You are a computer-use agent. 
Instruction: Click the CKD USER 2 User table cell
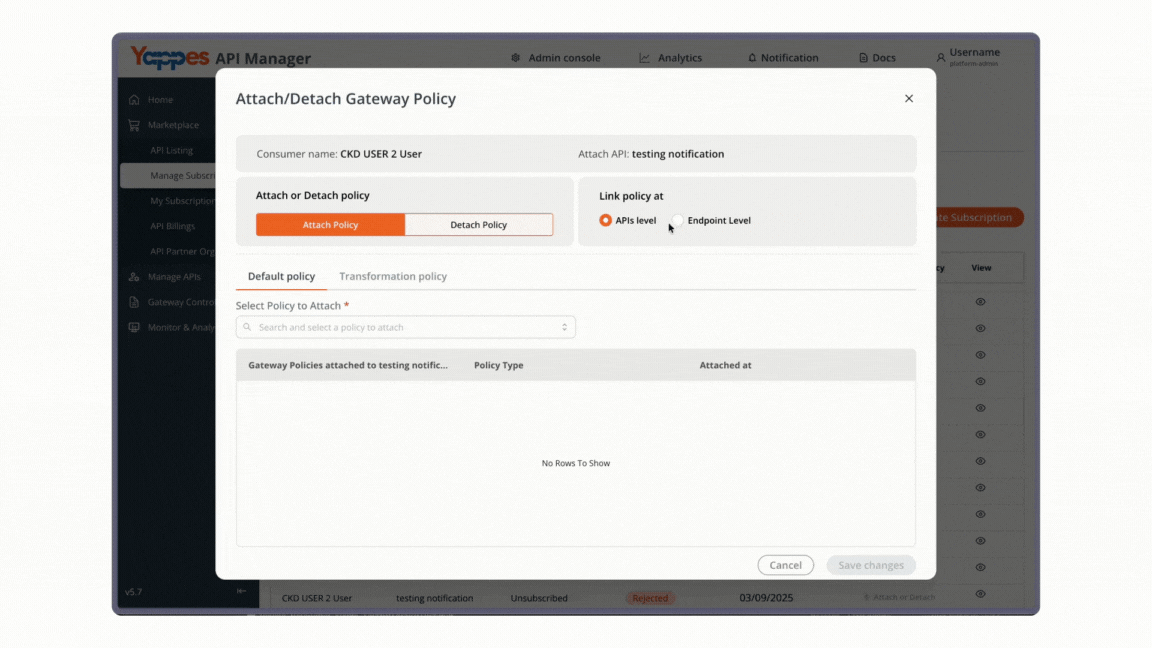point(317,598)
